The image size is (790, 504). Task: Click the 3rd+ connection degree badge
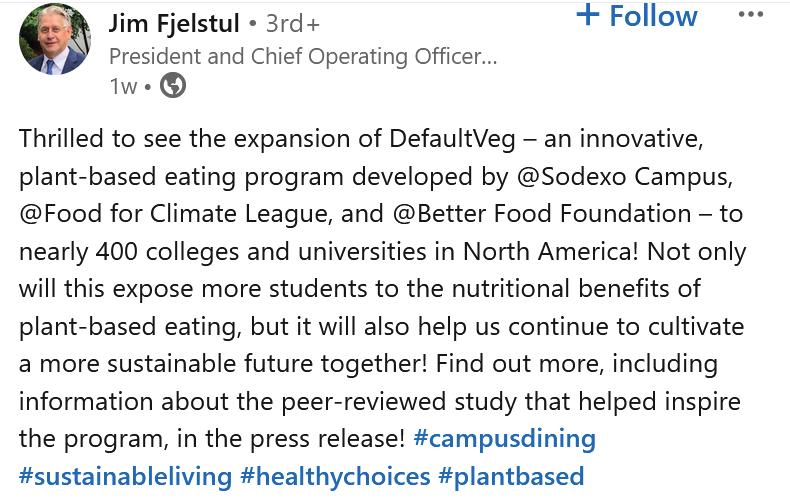click(293, 23)
